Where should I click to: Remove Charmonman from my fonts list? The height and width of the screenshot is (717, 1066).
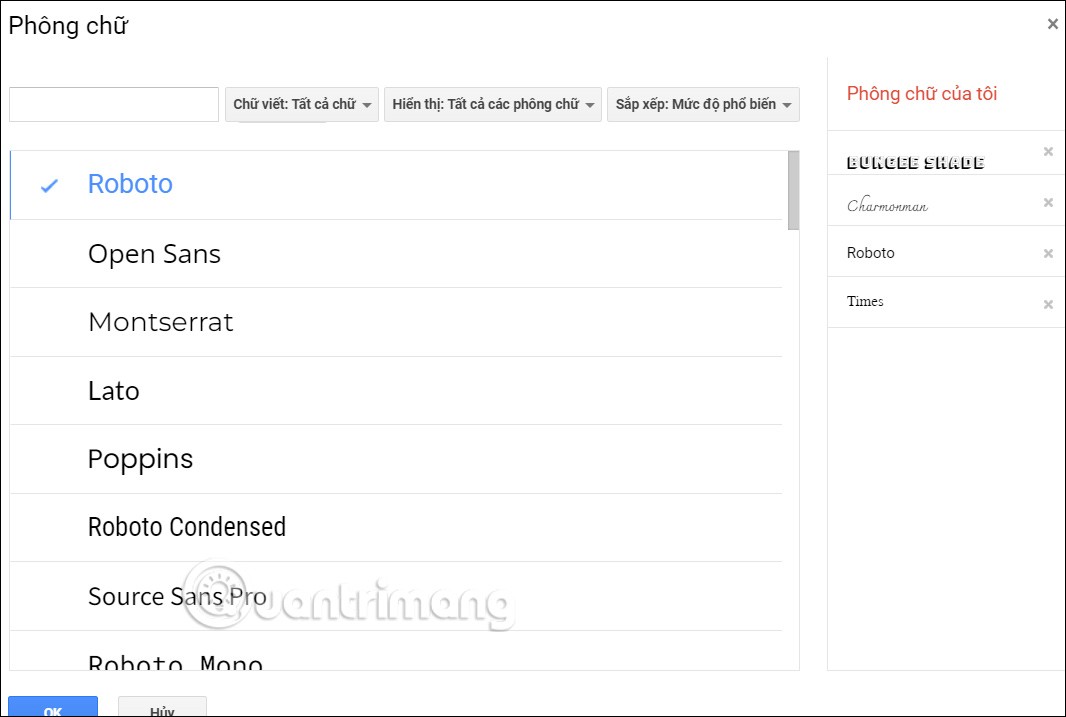[x=1048, y=203]
